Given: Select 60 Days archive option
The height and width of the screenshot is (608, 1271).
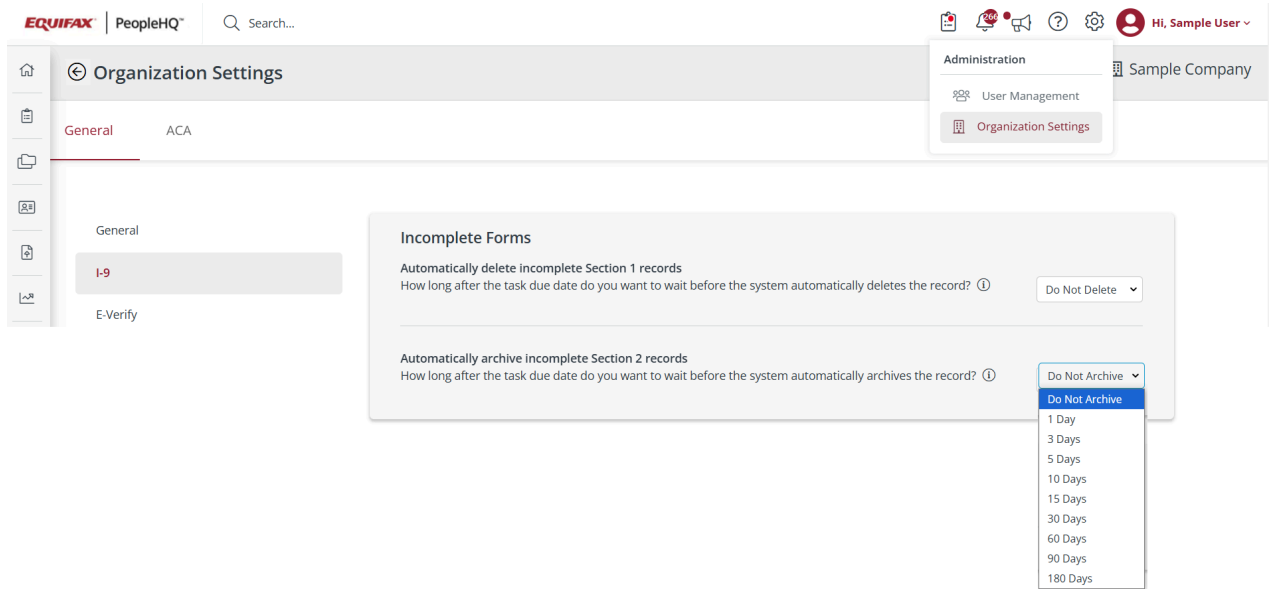Looking at the screenshot, I should point(1091,539).
